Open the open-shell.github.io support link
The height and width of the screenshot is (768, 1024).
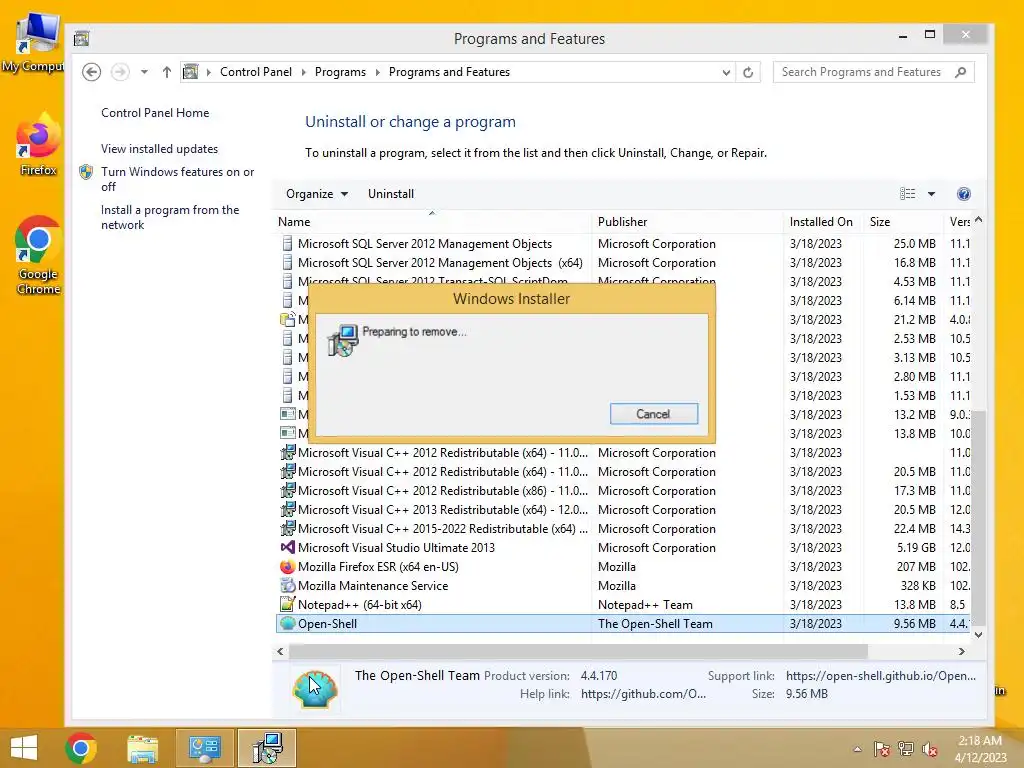[880, 676]
